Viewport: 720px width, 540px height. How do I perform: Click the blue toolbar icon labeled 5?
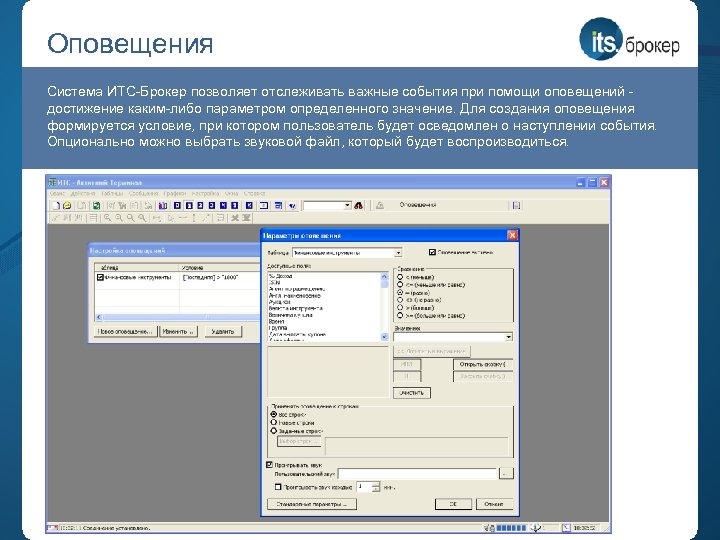coord(235,206)
